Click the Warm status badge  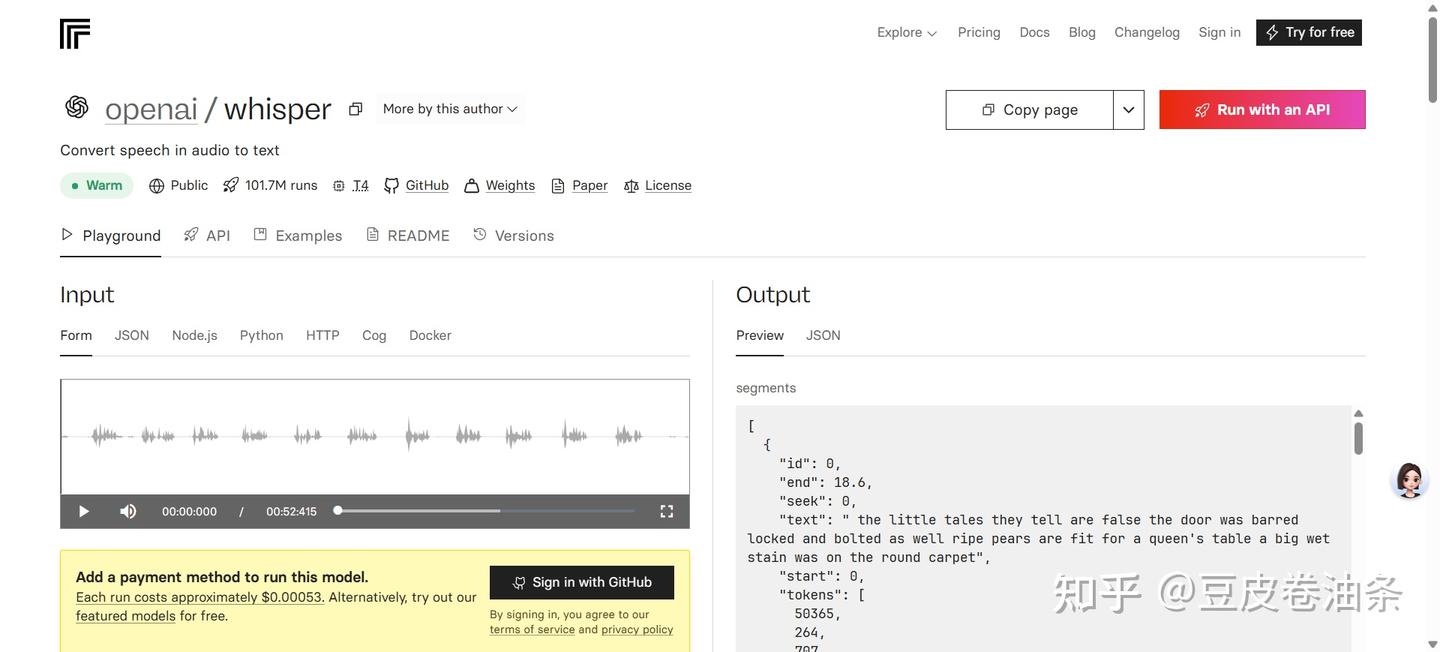[x=97, y=185]
